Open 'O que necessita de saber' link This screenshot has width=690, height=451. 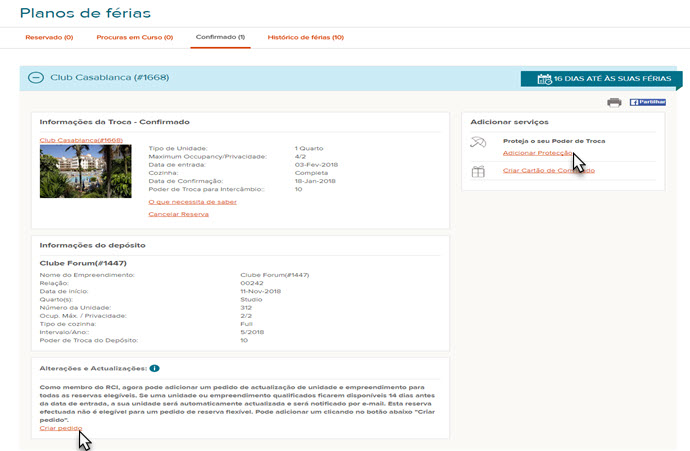[193, 202]
